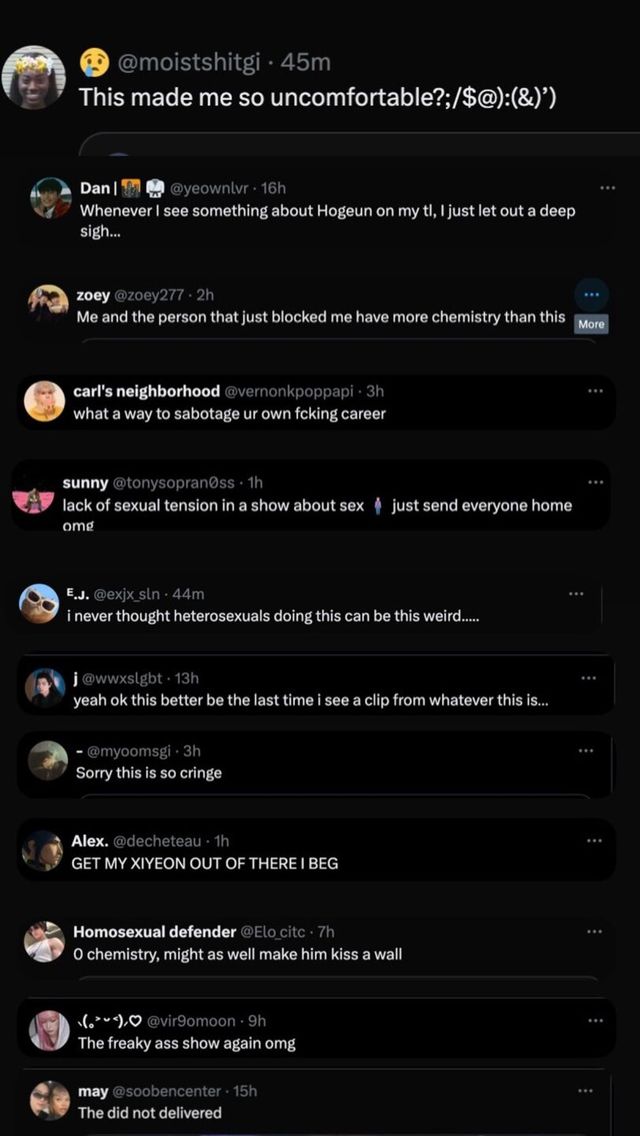Open more menu on Alex.'s tweet

[x=594, y=841]
